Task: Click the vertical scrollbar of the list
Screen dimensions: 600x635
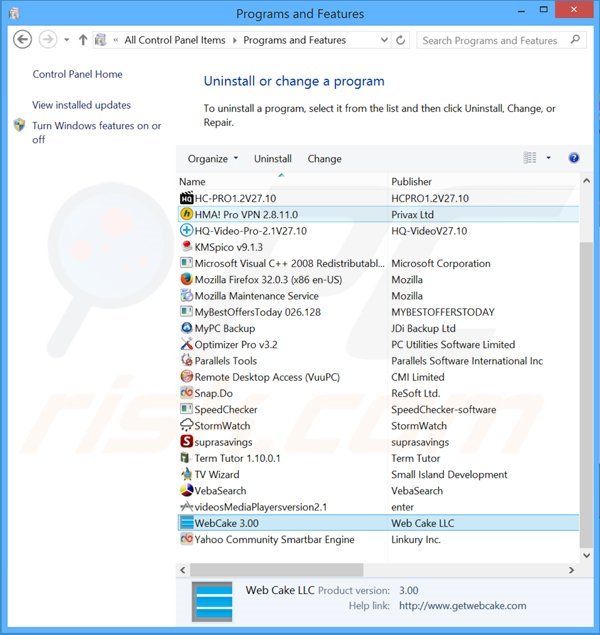Action: (585, 400)
